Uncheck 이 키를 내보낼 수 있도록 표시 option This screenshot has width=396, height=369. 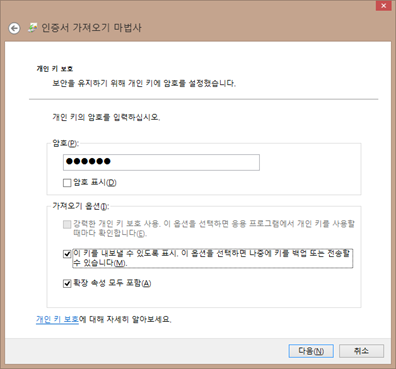click(67, 254)
